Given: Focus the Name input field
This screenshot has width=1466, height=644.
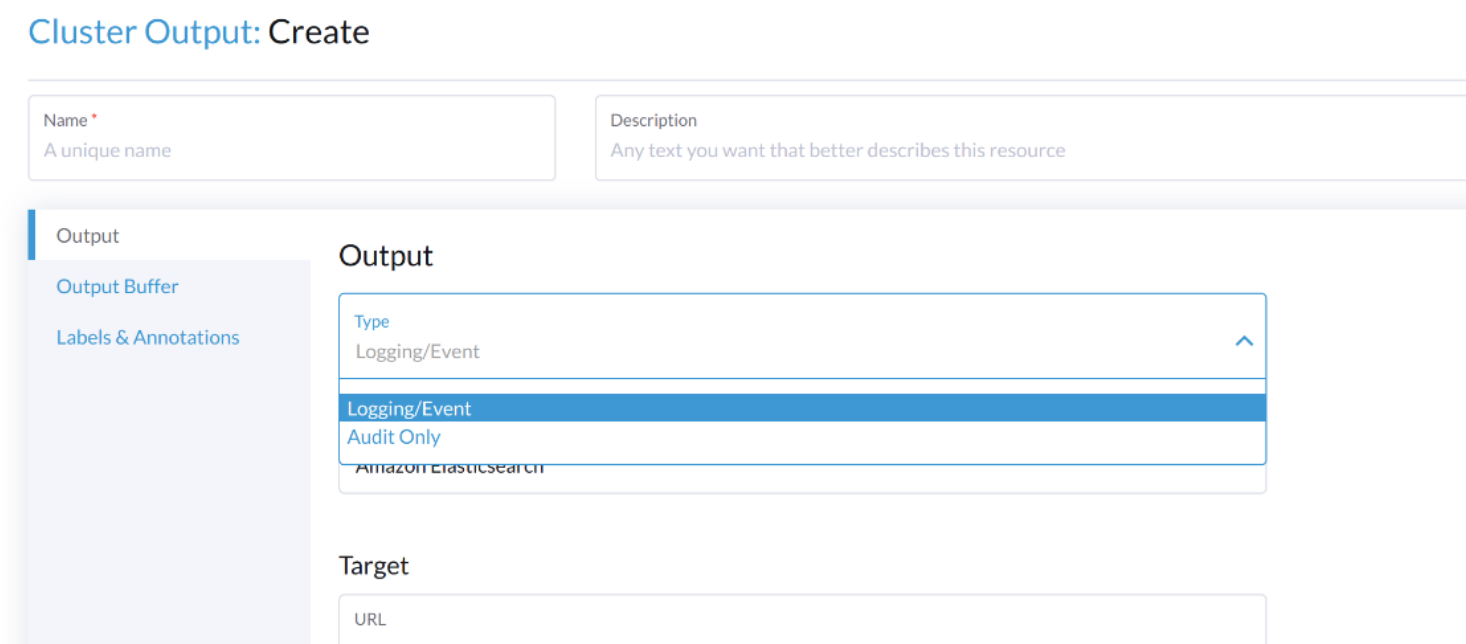Looking at the screenshot, I should coord(292,150).
